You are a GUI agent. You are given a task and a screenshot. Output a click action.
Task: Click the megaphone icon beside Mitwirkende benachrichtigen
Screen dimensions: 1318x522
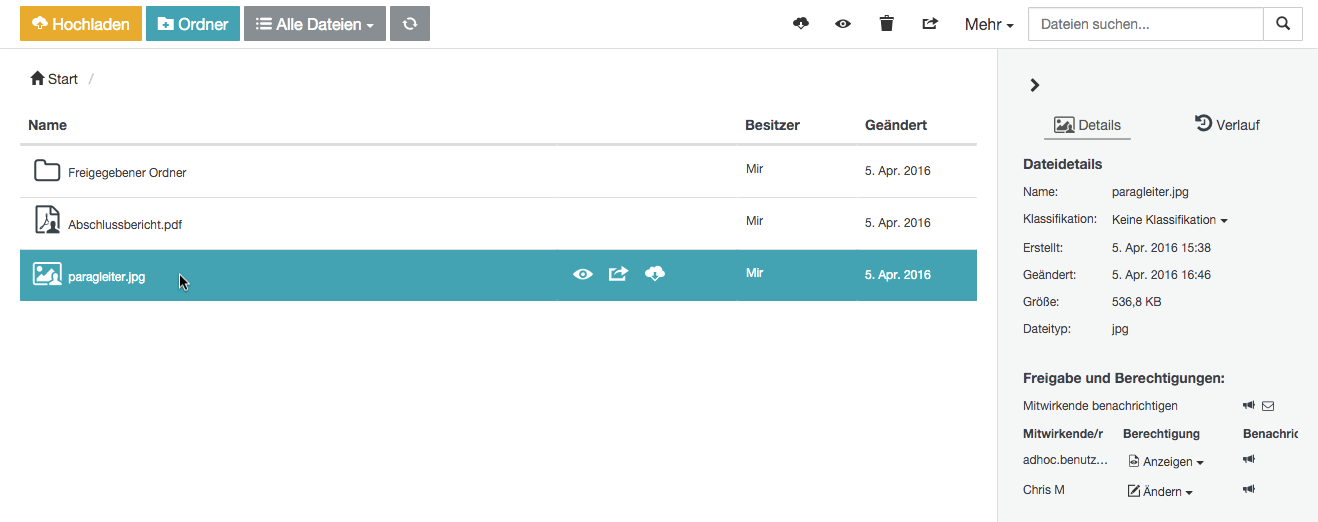click(x=1248, y=405)
